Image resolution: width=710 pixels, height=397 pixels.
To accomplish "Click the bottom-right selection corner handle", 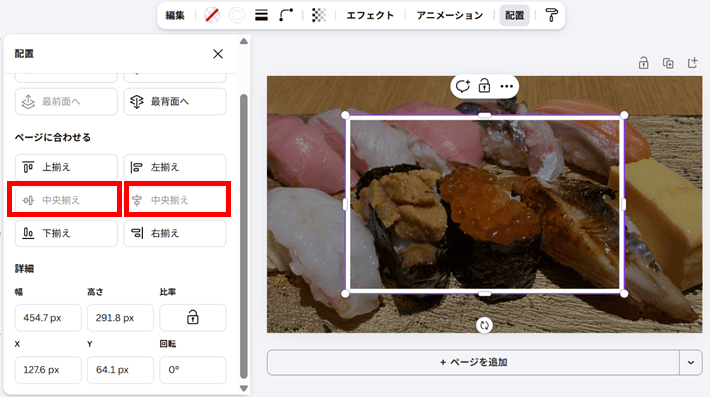I will pos(624,293).
